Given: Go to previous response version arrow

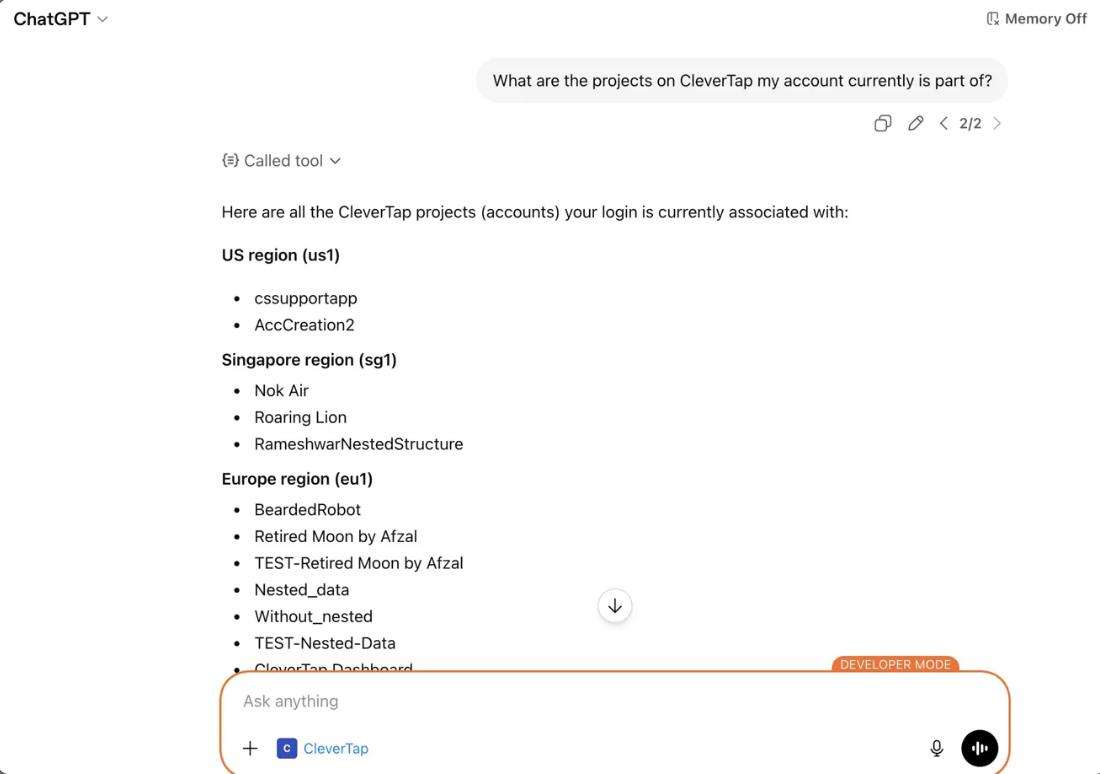Looking at the screenshot, I should [x=944, y=124].
